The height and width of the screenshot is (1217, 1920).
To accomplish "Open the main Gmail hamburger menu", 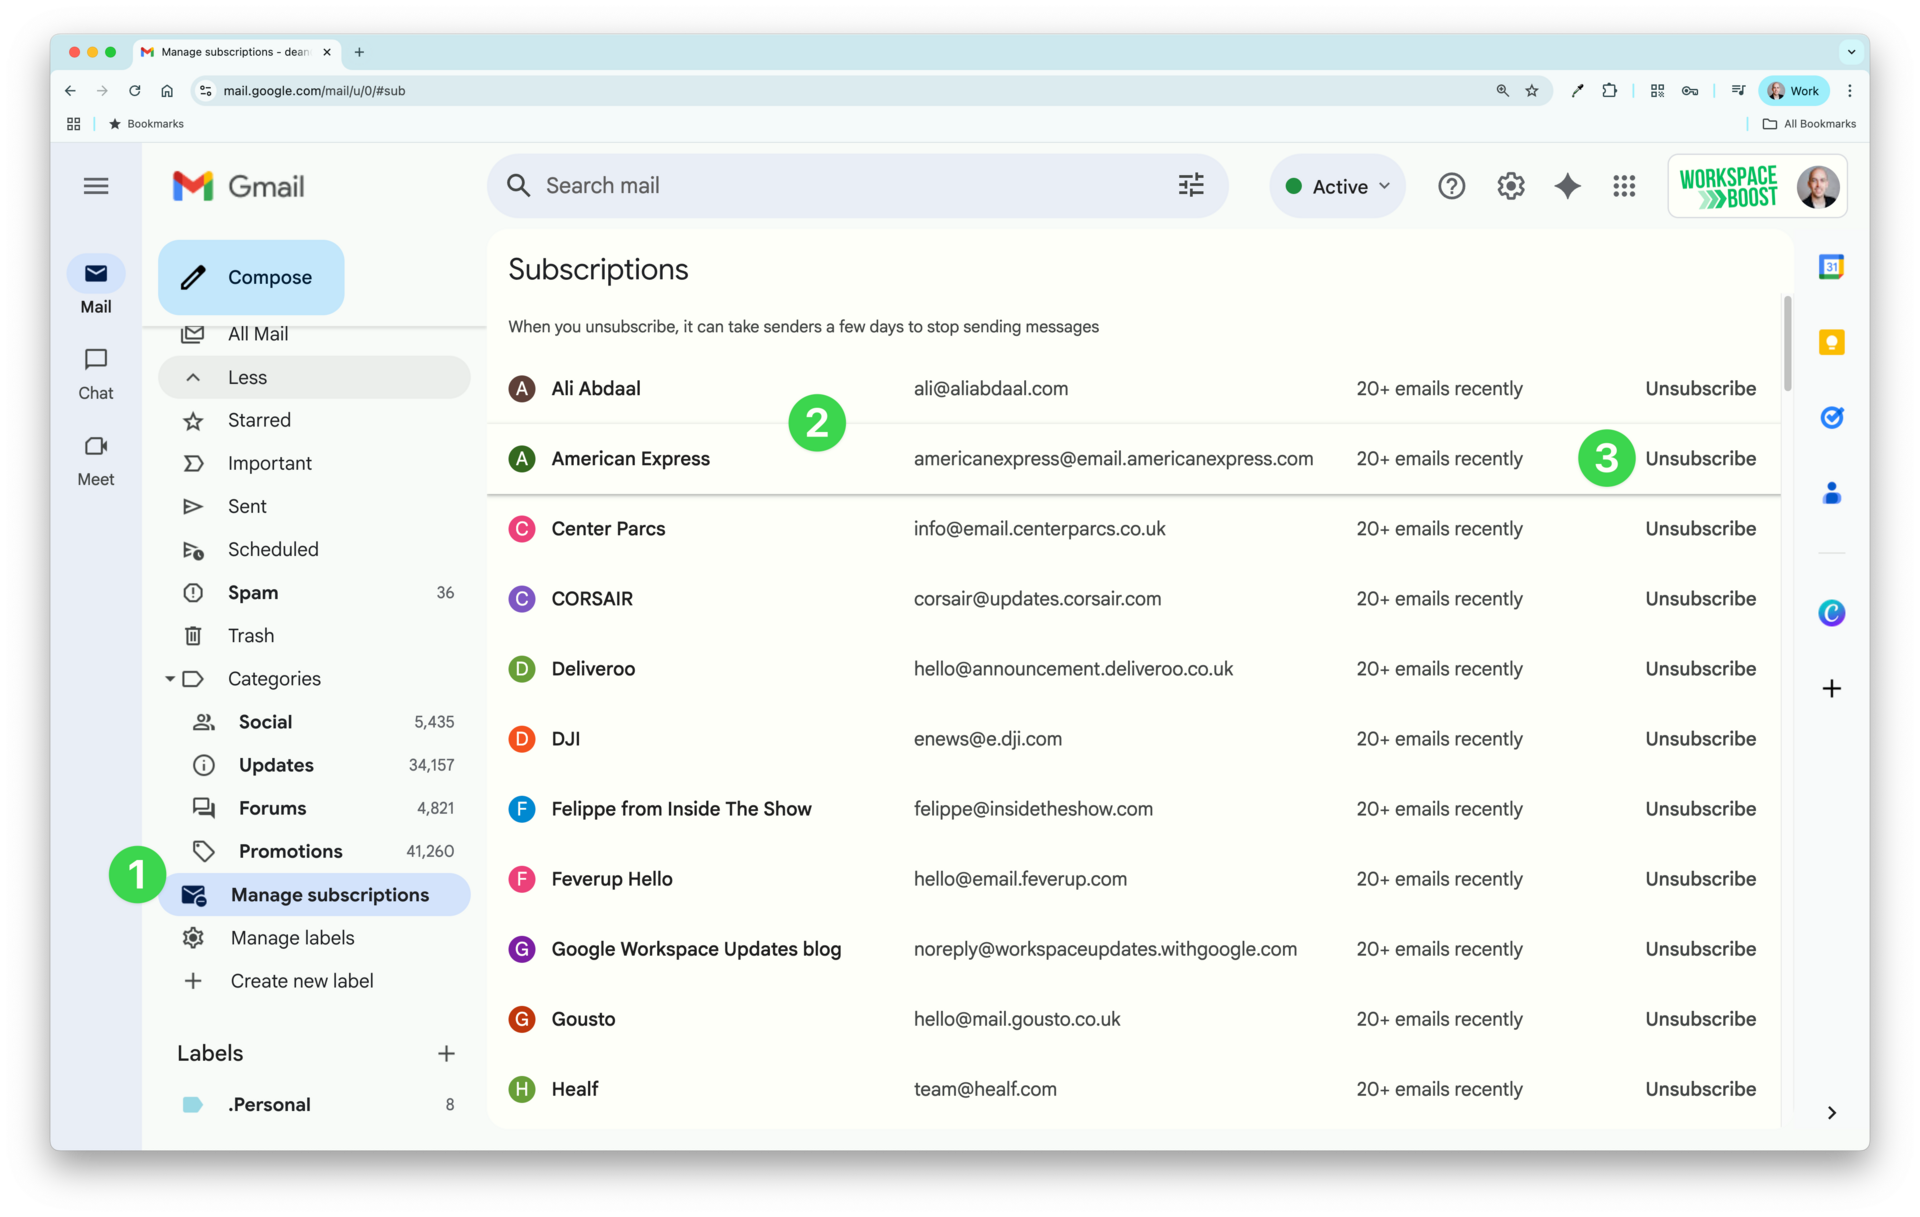I will (x=96, y=186).
